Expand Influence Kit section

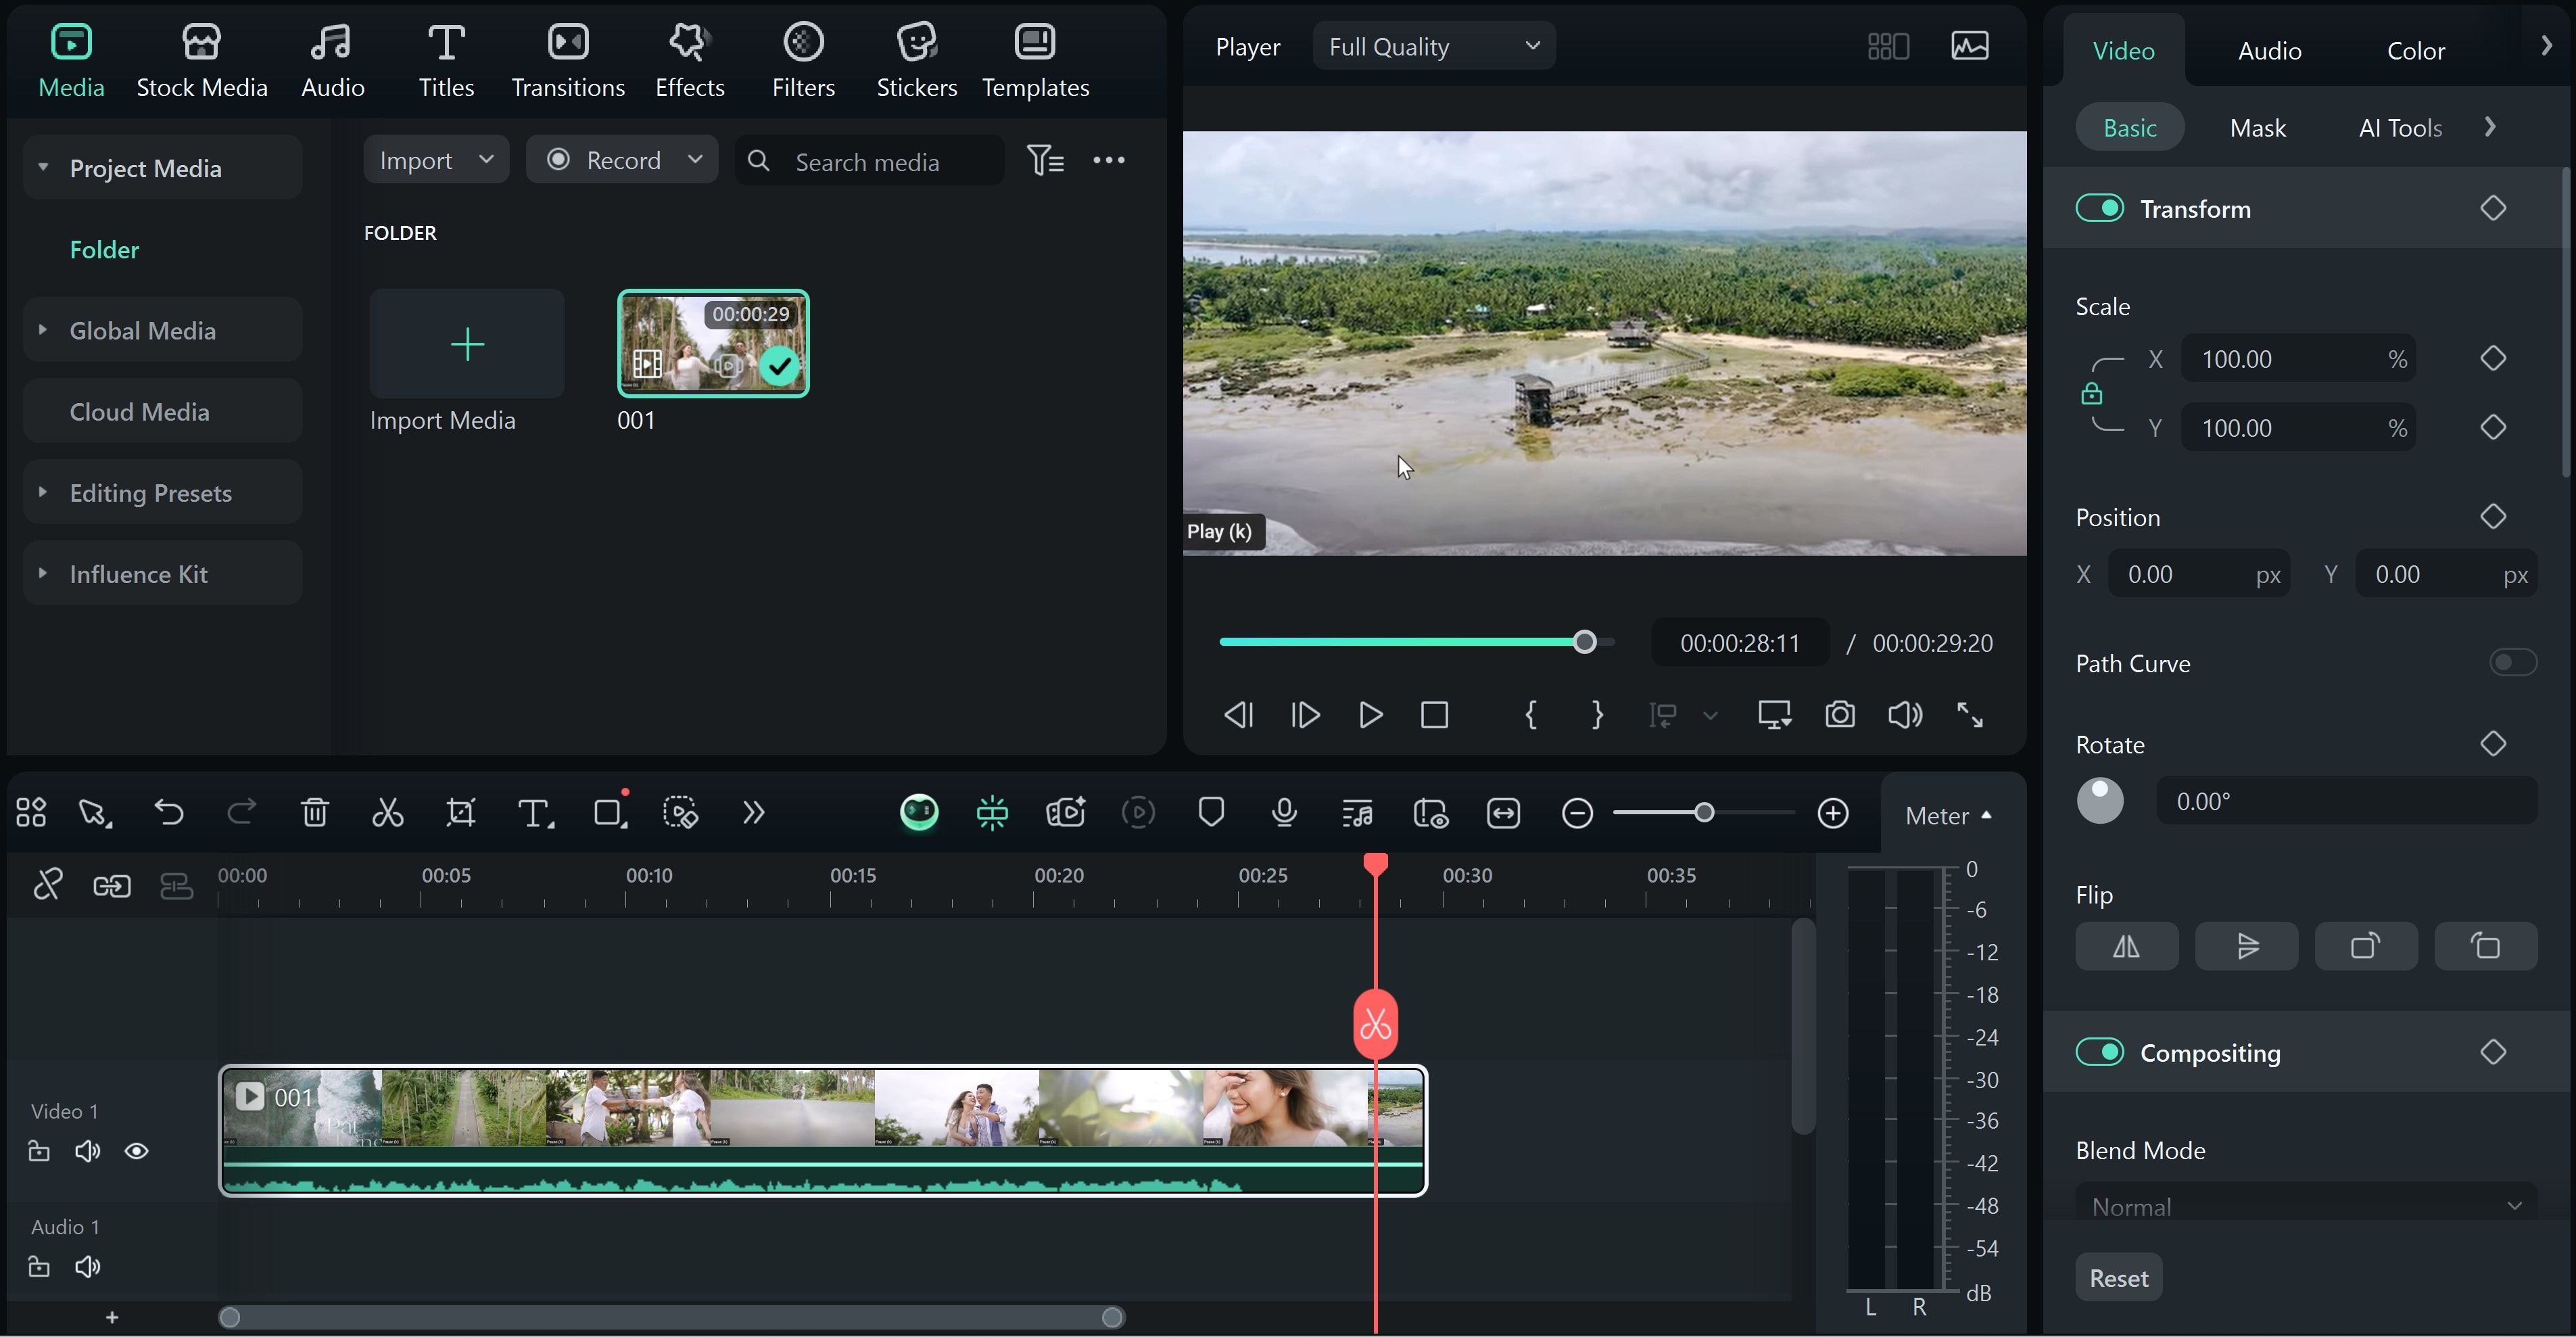click(x=42, y=573)
